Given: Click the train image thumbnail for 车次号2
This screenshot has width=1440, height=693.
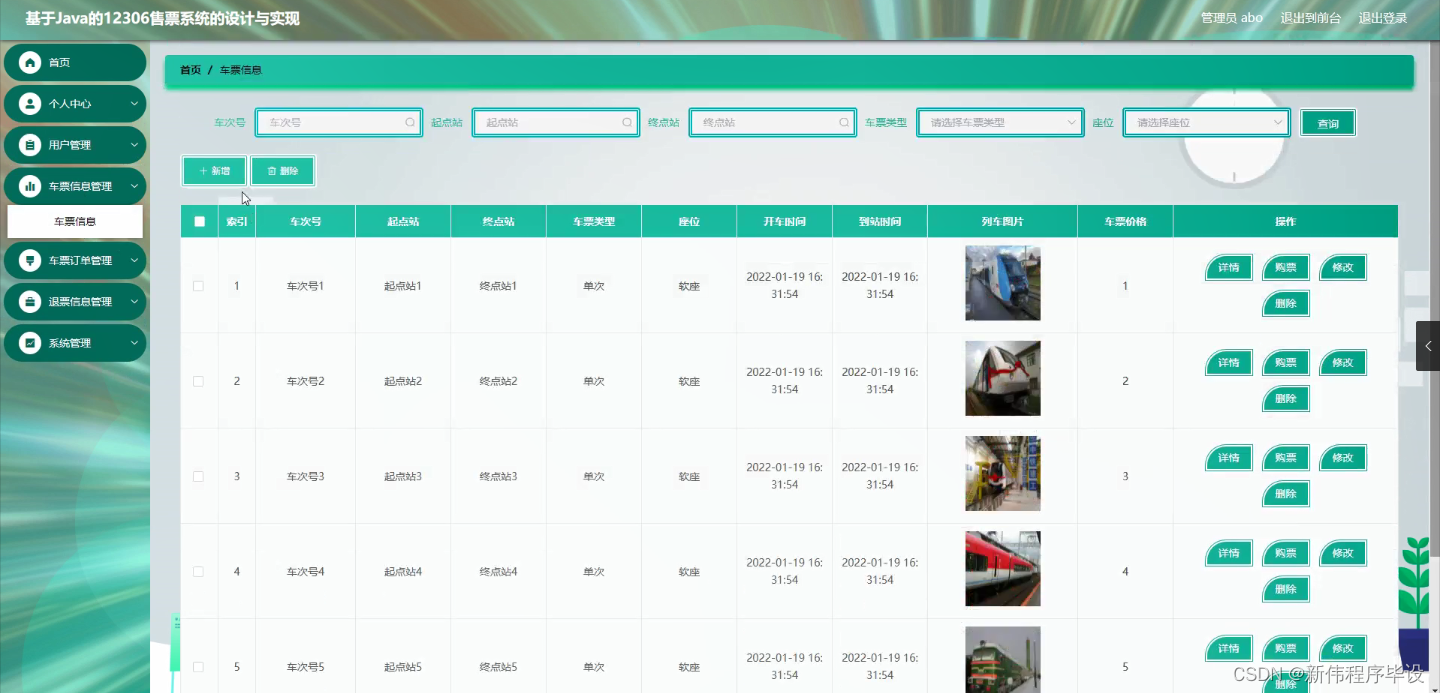Looking at the screenshot, I should (1002, 378).
